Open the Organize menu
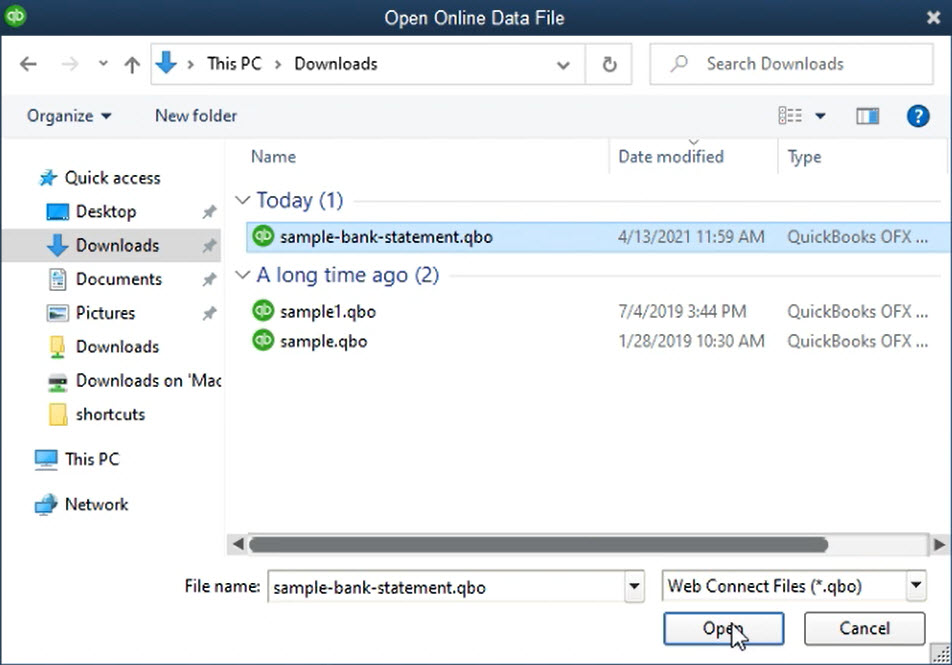Image resolution: width=952 pixels, height=665 pixels. (x=69, y=116)
